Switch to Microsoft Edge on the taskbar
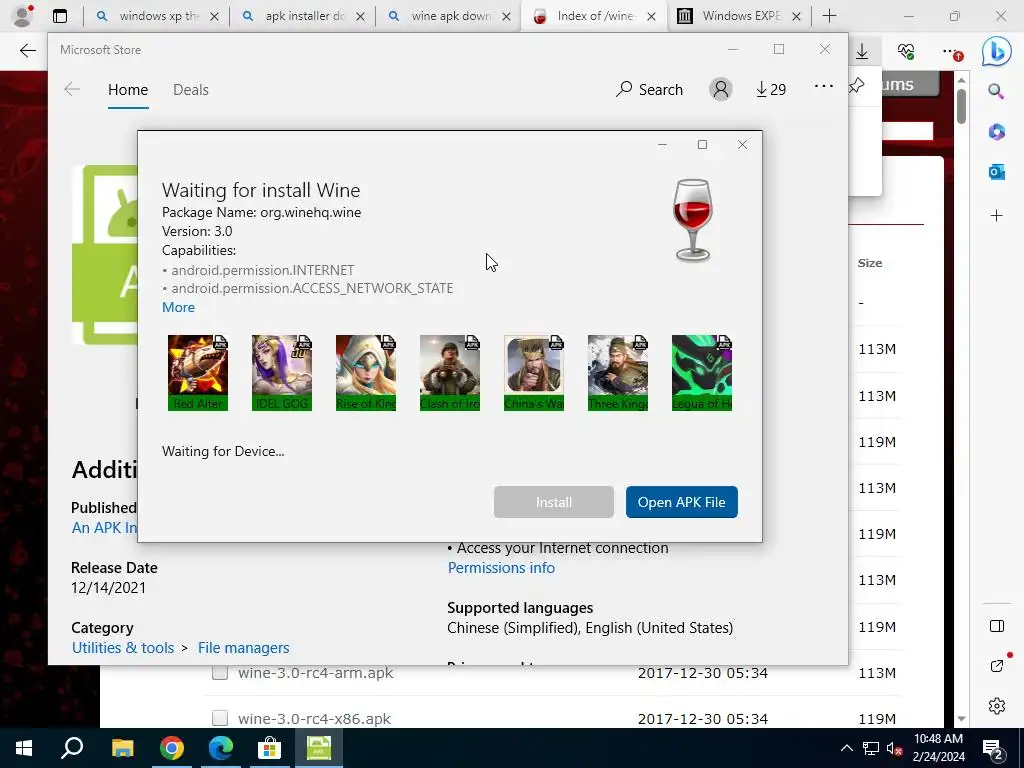The width and height of the screenshot is (1024, 768). (221, 748)
